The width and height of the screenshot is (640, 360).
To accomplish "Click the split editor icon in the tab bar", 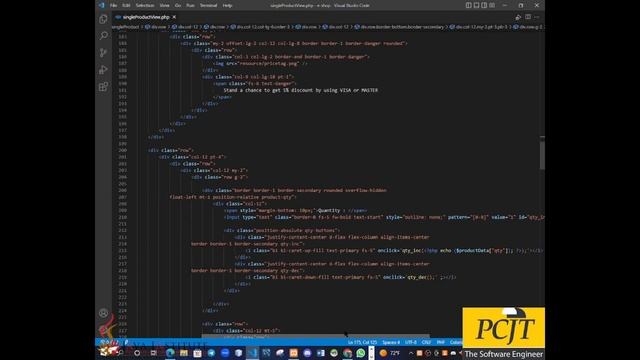I will click(528, 17).
